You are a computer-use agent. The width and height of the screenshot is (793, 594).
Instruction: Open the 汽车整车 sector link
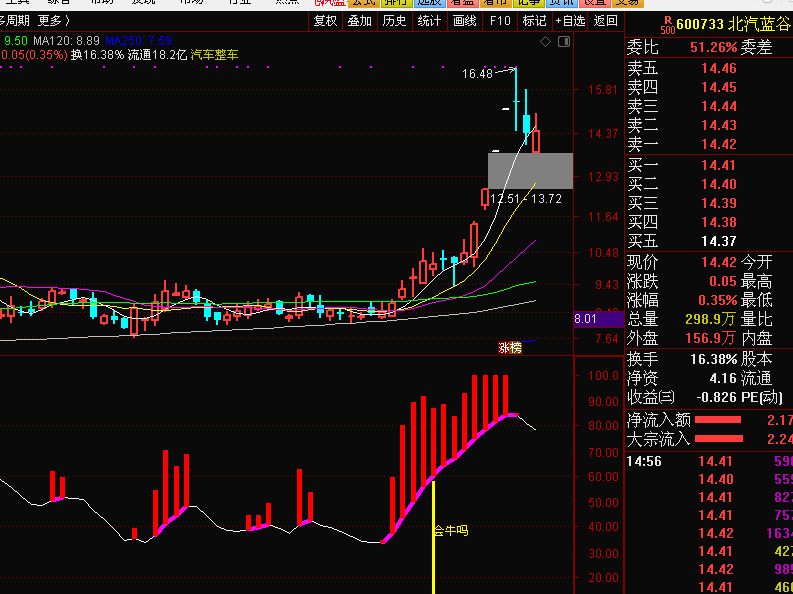point(214,55)
